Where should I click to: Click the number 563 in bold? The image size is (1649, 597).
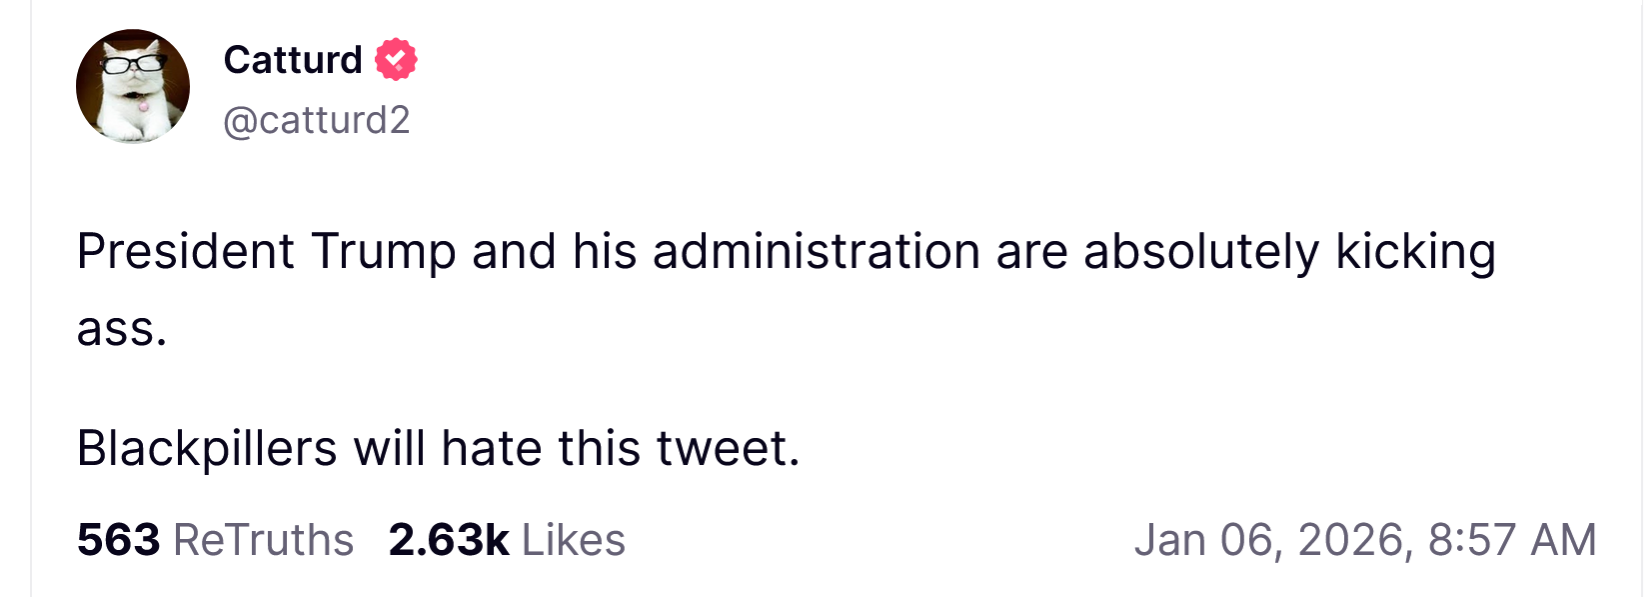(x=118, y=540)
